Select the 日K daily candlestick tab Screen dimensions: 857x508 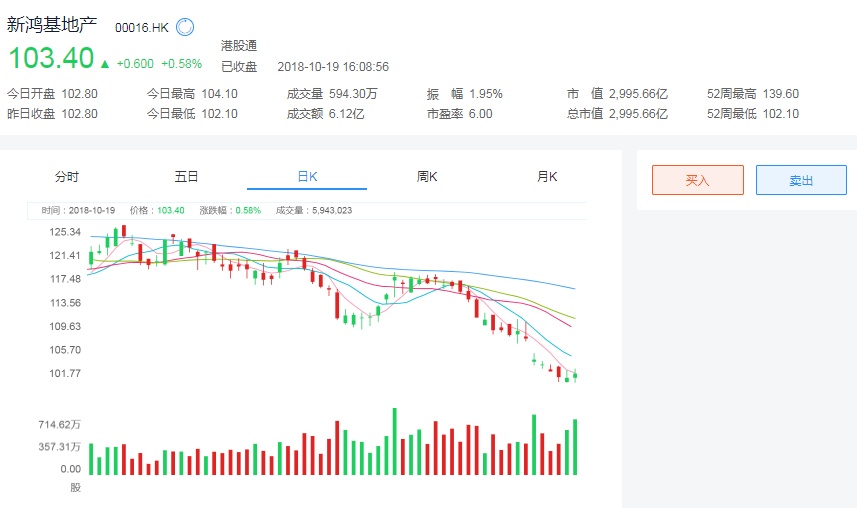pos(307,177)
